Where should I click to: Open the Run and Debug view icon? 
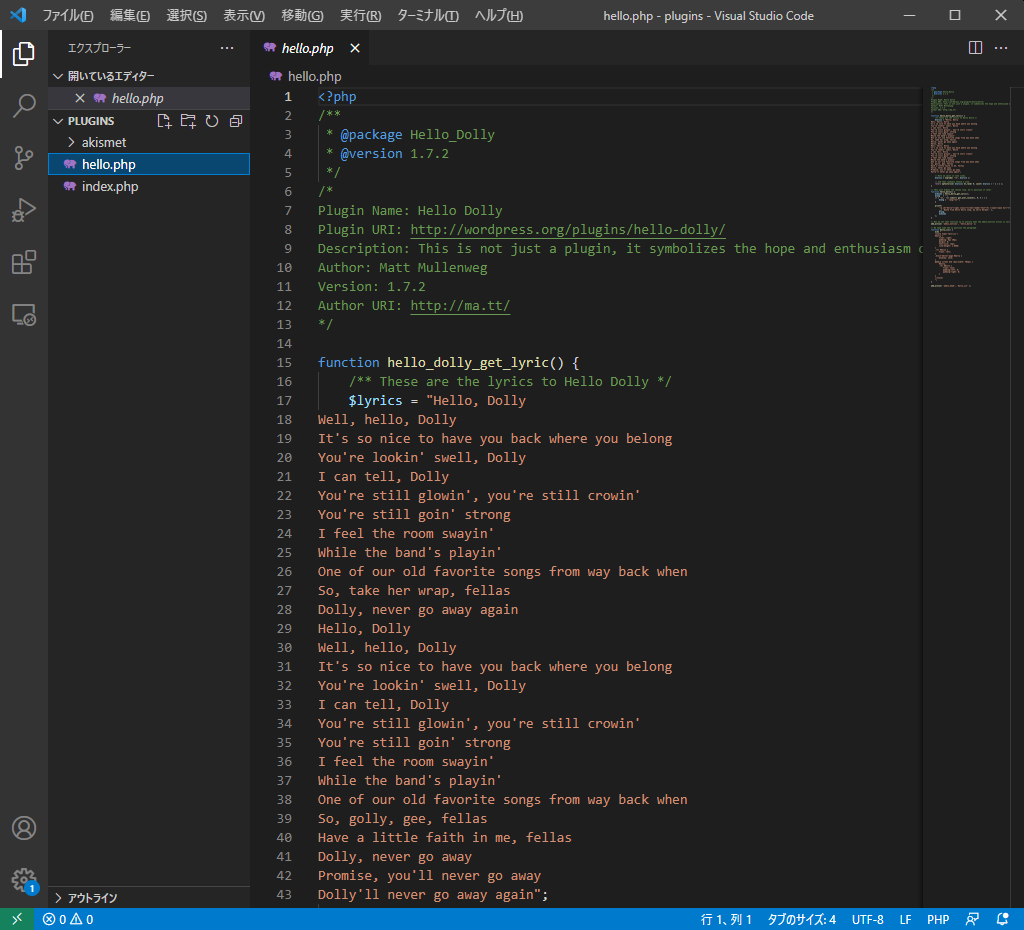coord(24,210)
